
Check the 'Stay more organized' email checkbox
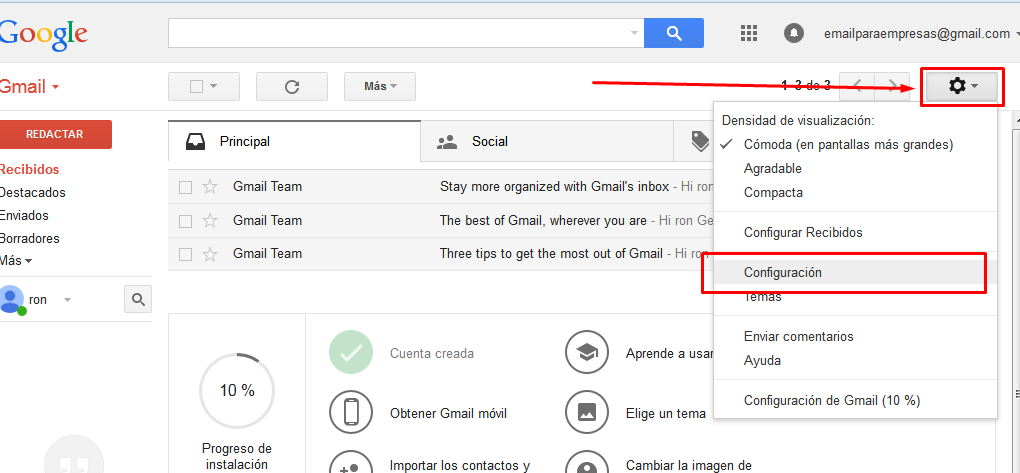(x=185, y=187)
